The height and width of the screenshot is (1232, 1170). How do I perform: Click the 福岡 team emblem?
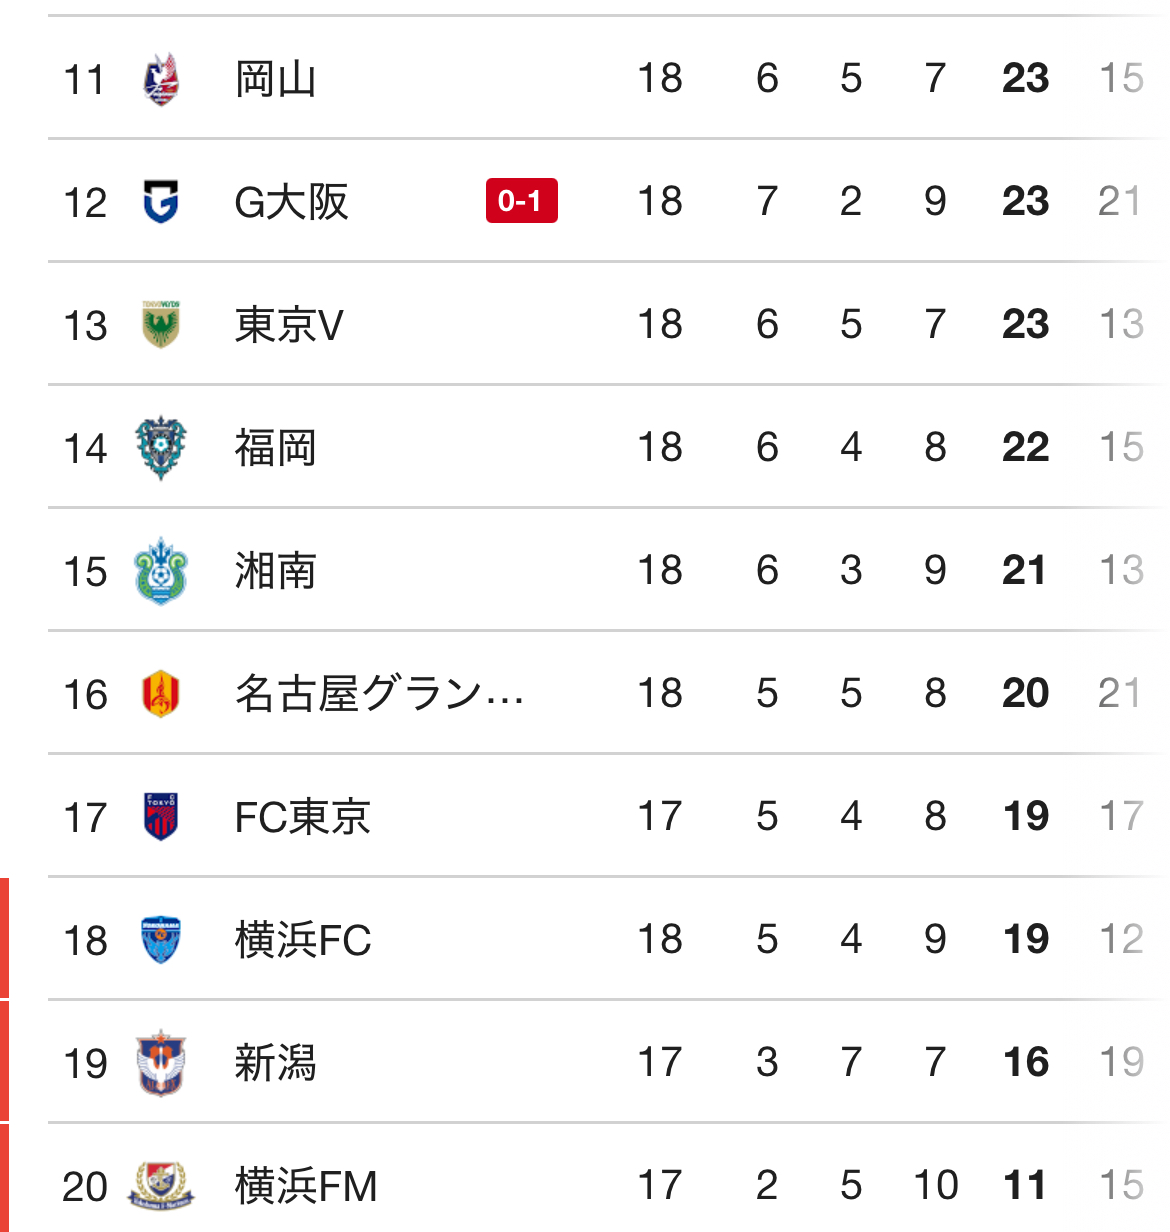(161, 448)
